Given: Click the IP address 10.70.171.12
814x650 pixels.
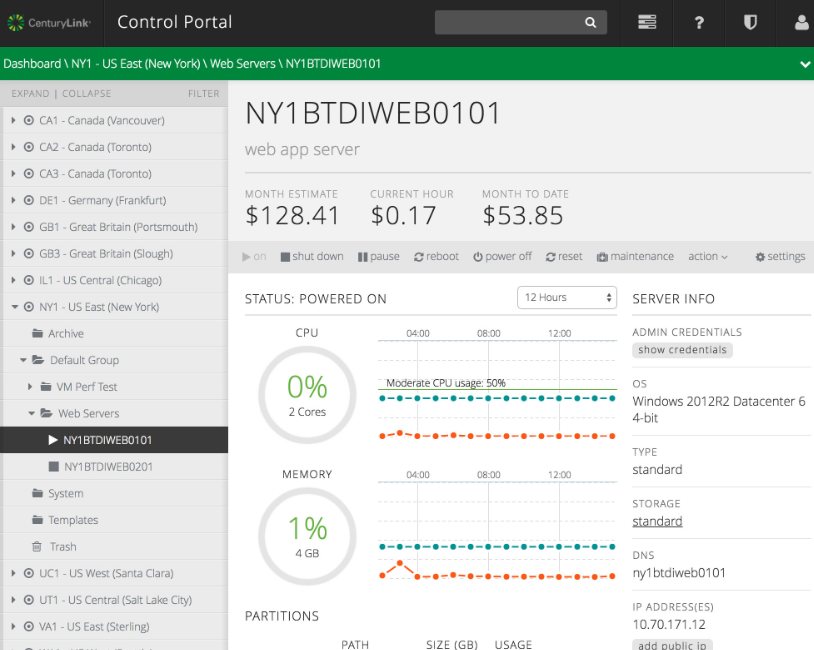Looking at the screenshot, I should pyautogui.click(x=669, y=624).
